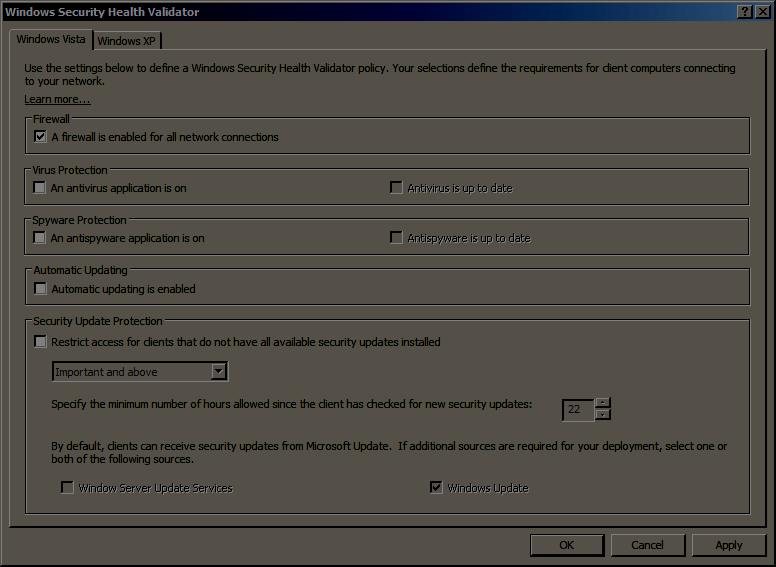This screenshot has width=776, height=567.
Task: Click the hours field showing 22
Action: click(578, 410)
